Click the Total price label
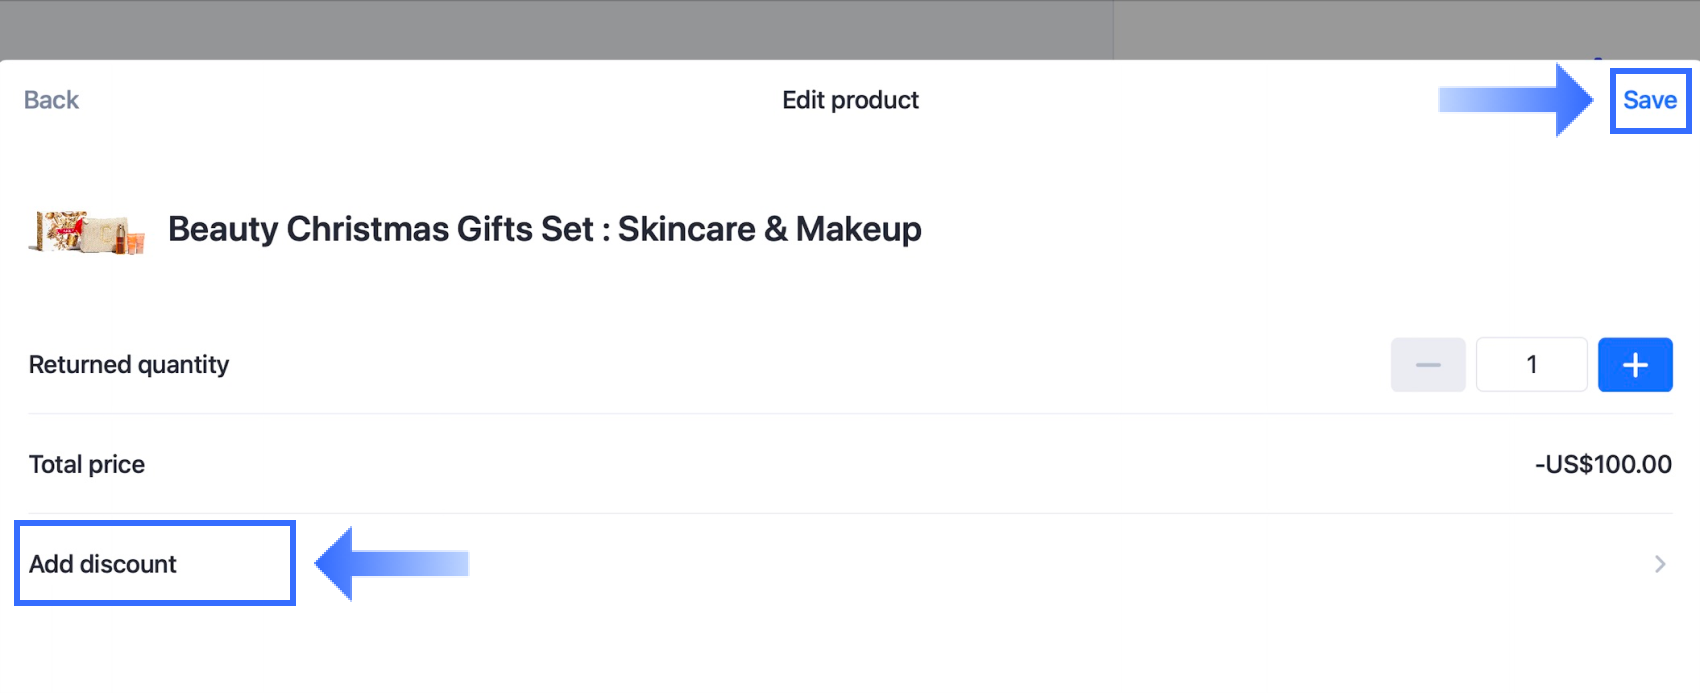 tap(87, 465)
